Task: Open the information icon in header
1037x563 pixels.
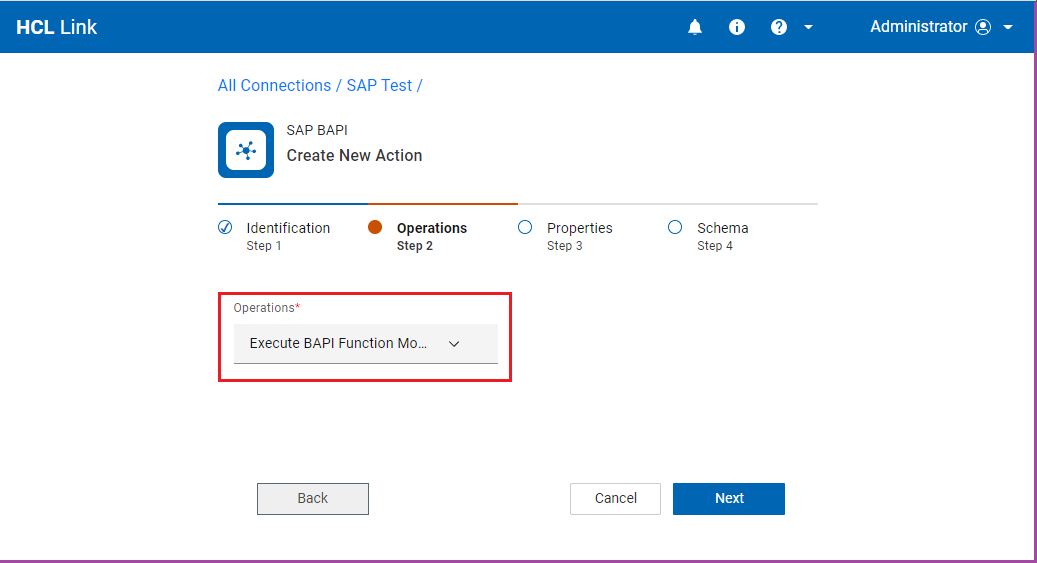Action: (737, 27)
